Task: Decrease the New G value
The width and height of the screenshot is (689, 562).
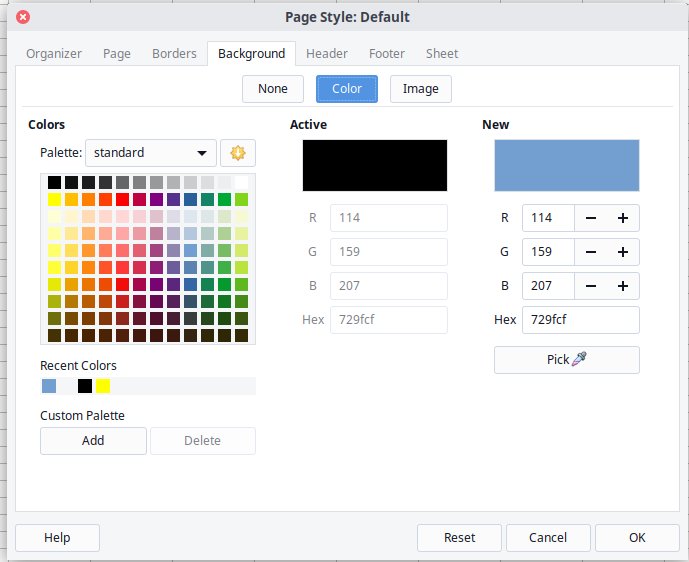Action: [x=591, y=252]
